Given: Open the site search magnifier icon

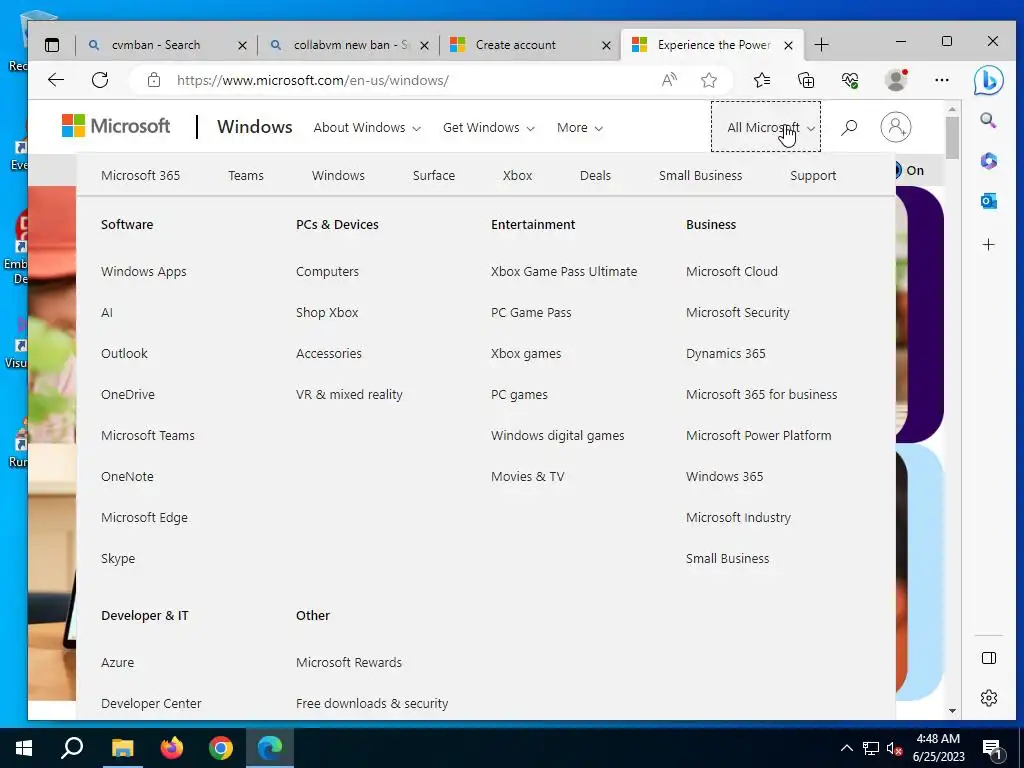Looking at the screenshot, I should 849,127.
